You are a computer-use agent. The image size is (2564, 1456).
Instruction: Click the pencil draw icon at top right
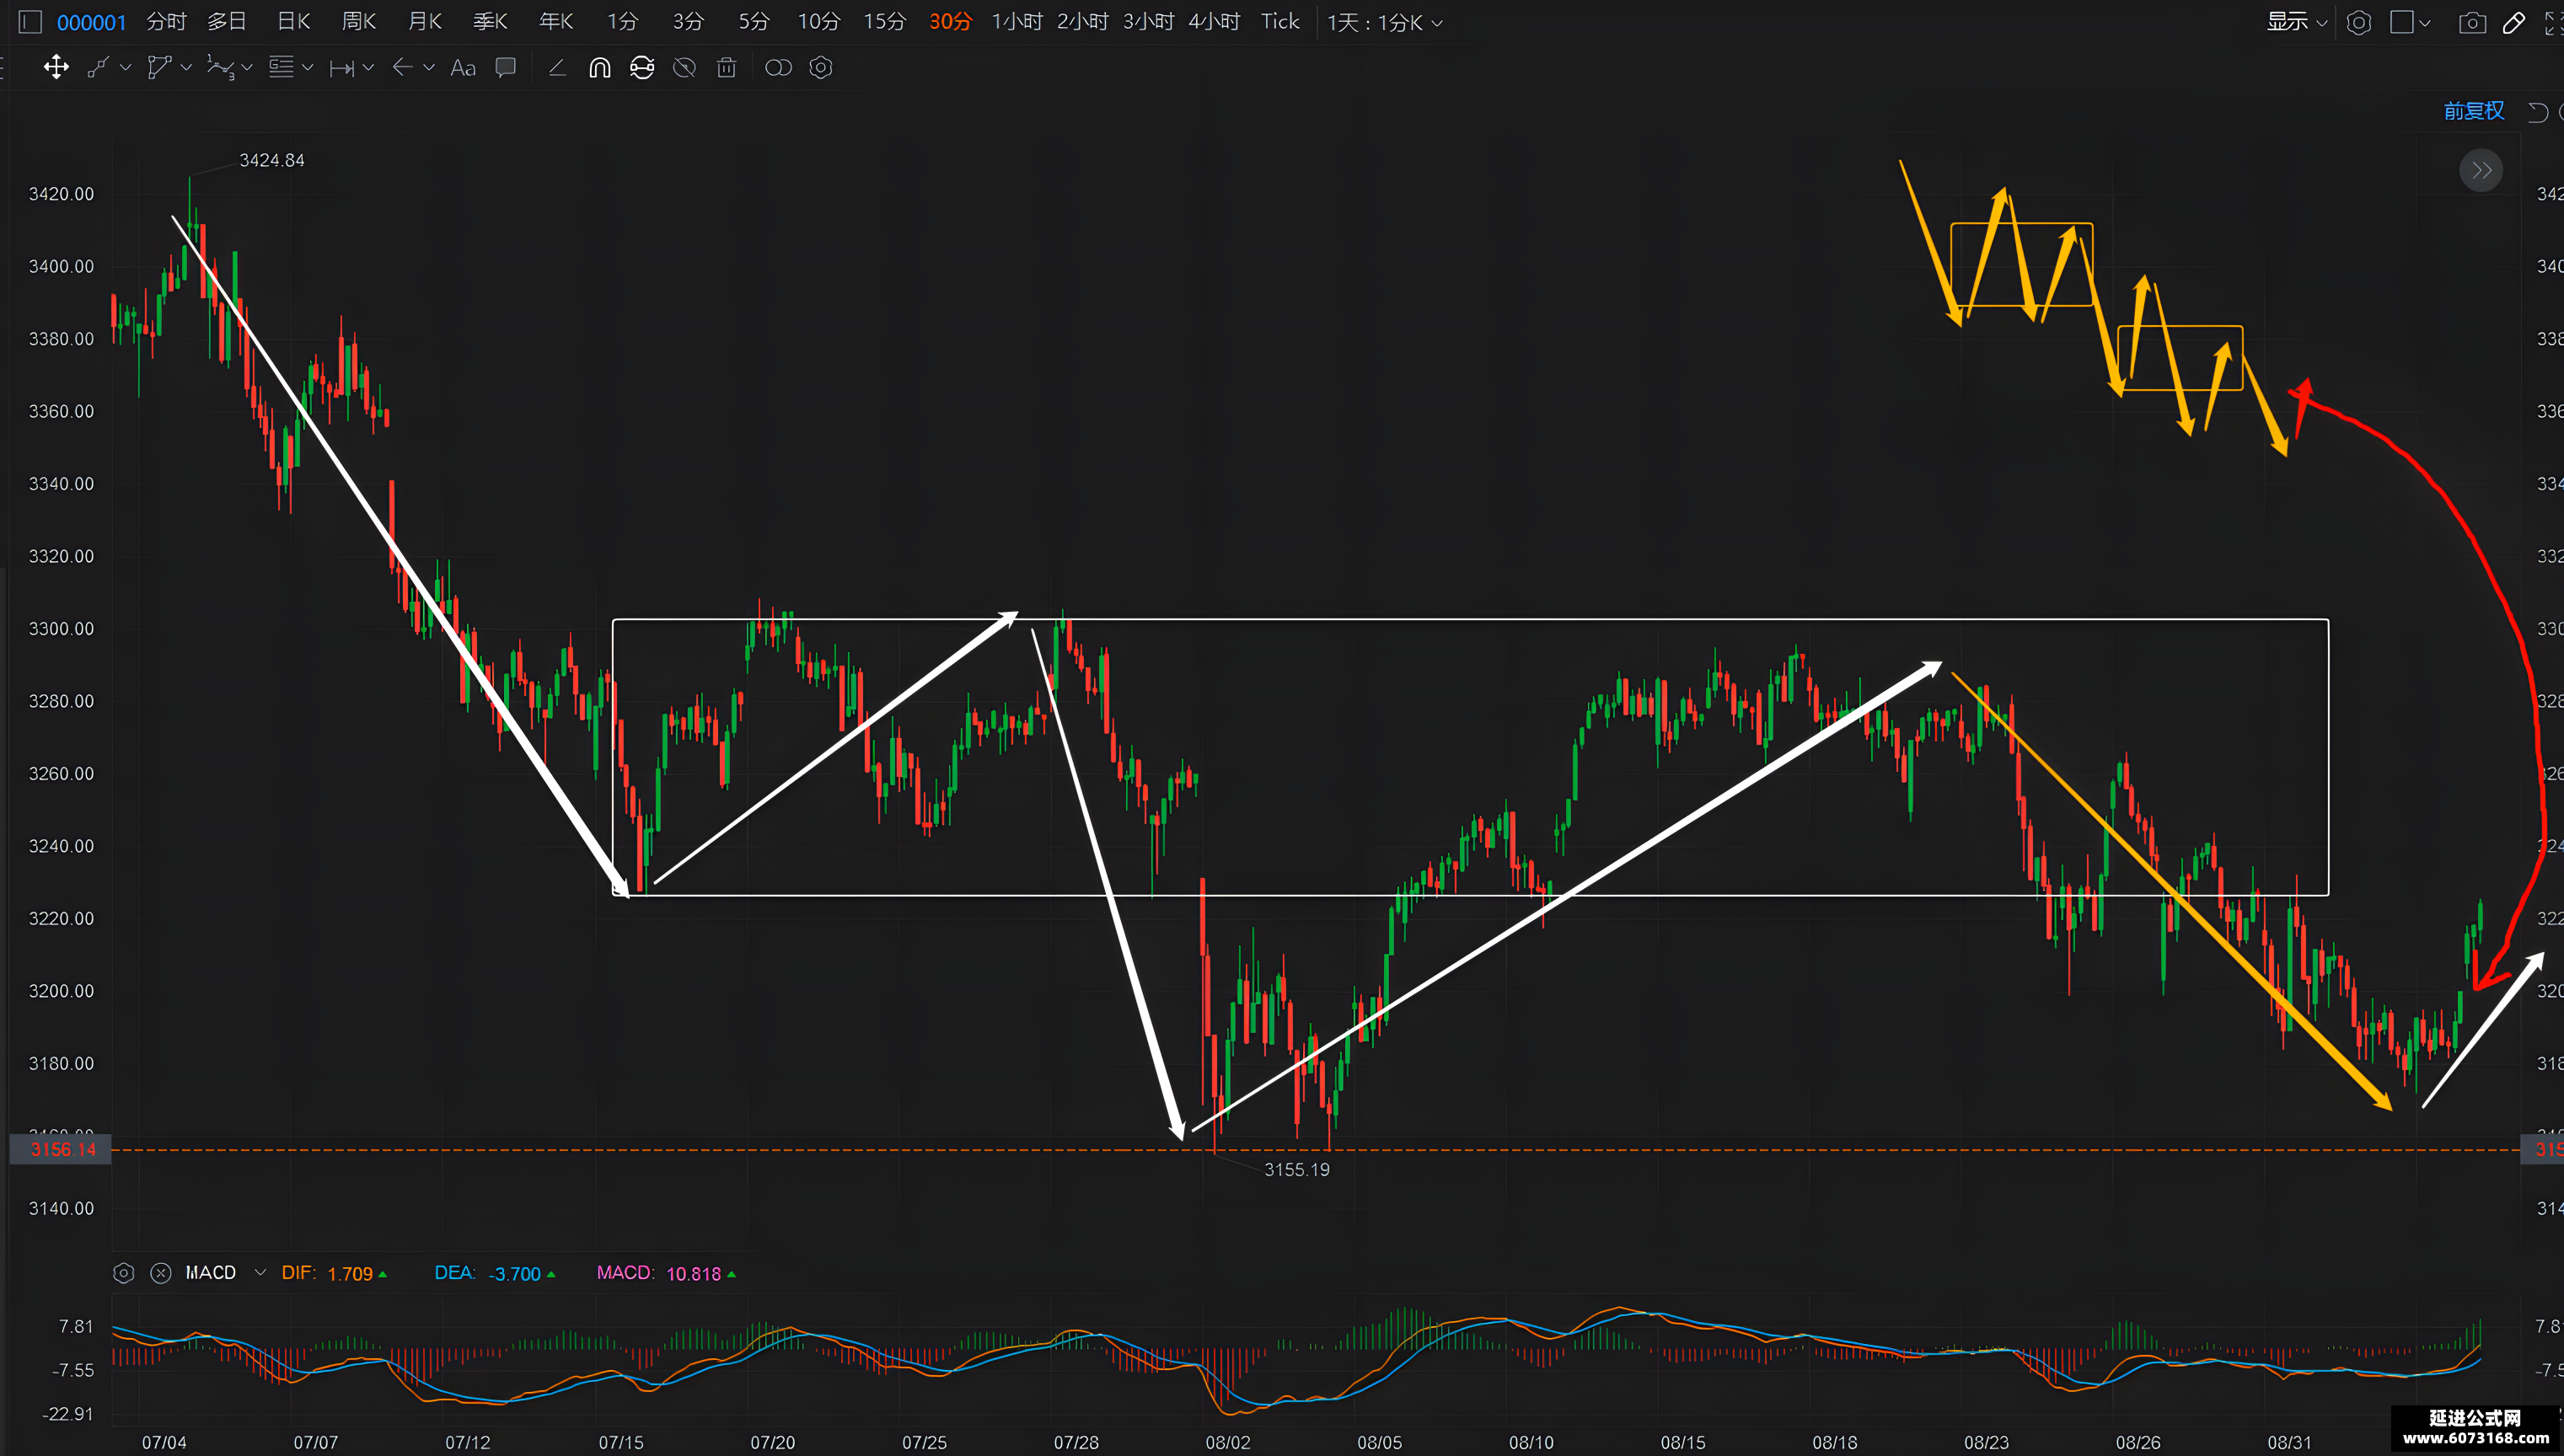[2513, 22]
